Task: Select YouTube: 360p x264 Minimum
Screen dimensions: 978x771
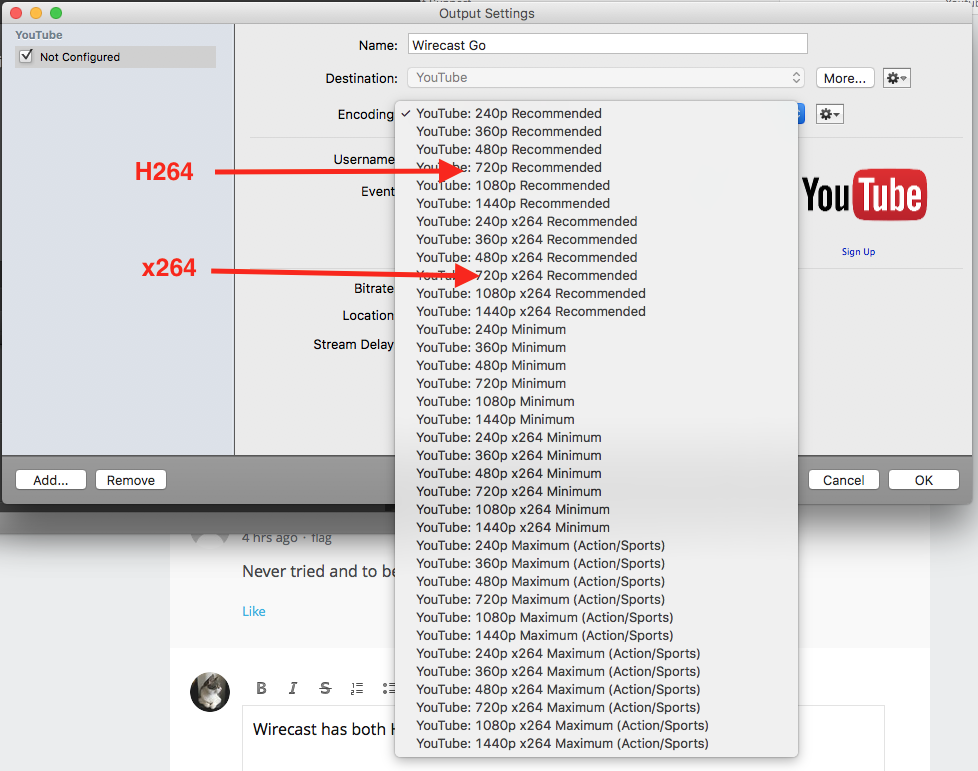Action: pyautogui.click(x=596, y=456)
